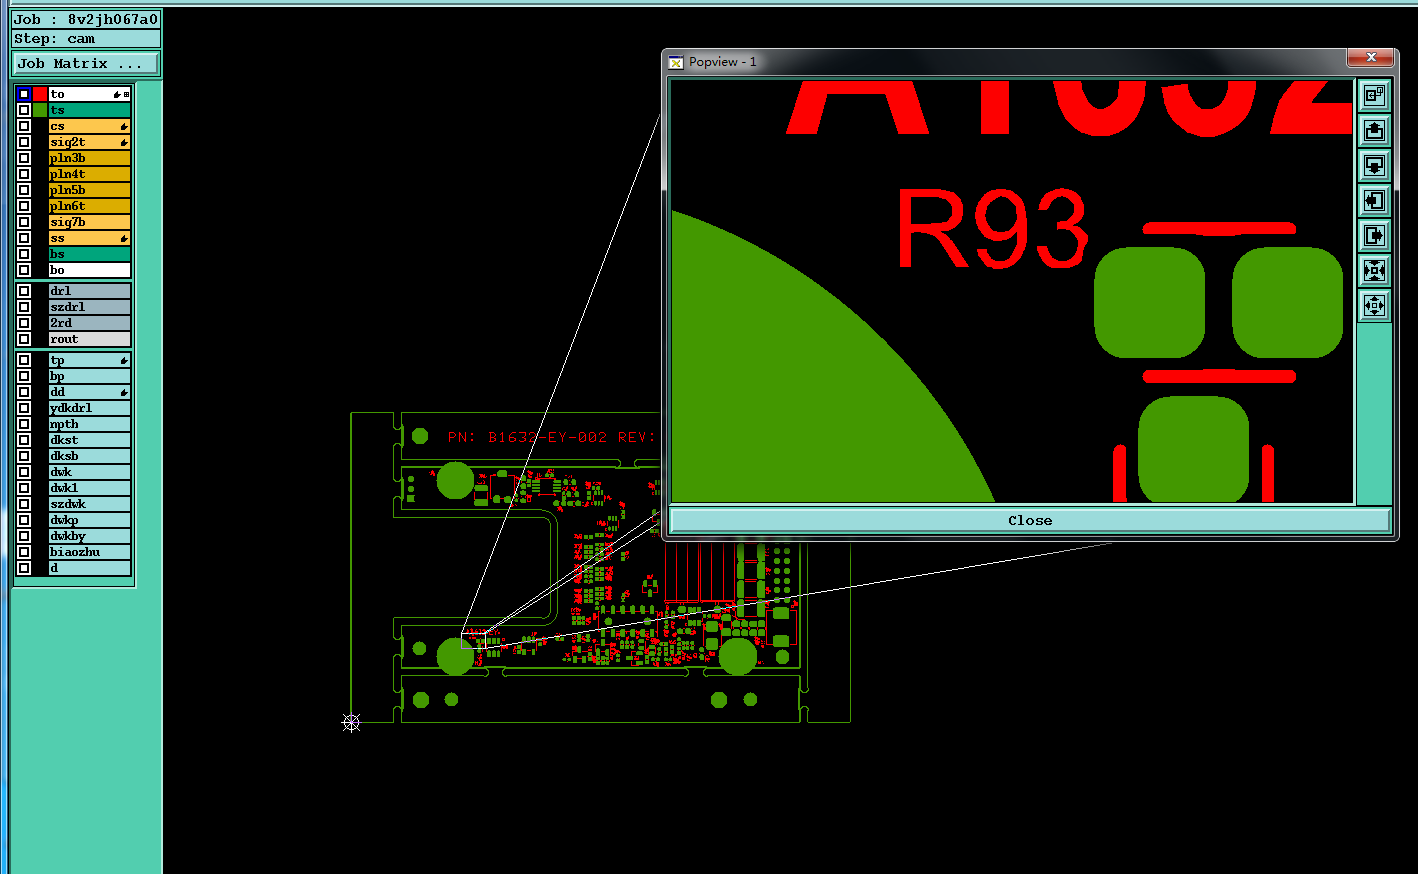Click the red color swatch of the 'to' layer

point(40,94)
